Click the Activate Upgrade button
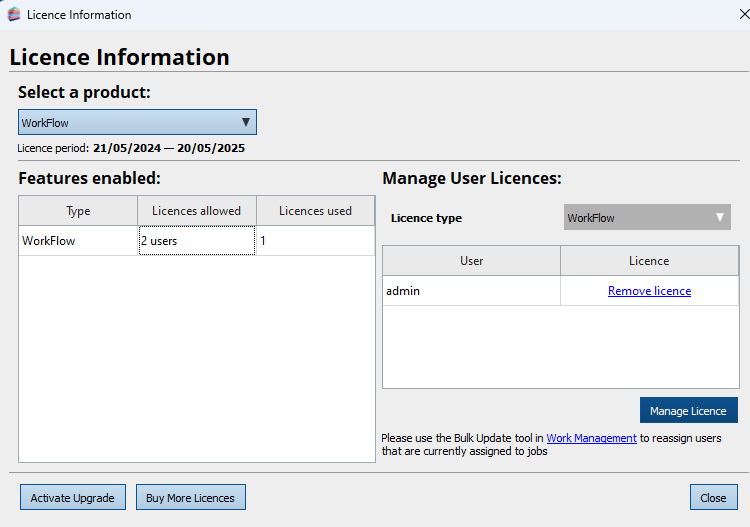This screenshot has width=750, height=527. (x=72, y=498)
